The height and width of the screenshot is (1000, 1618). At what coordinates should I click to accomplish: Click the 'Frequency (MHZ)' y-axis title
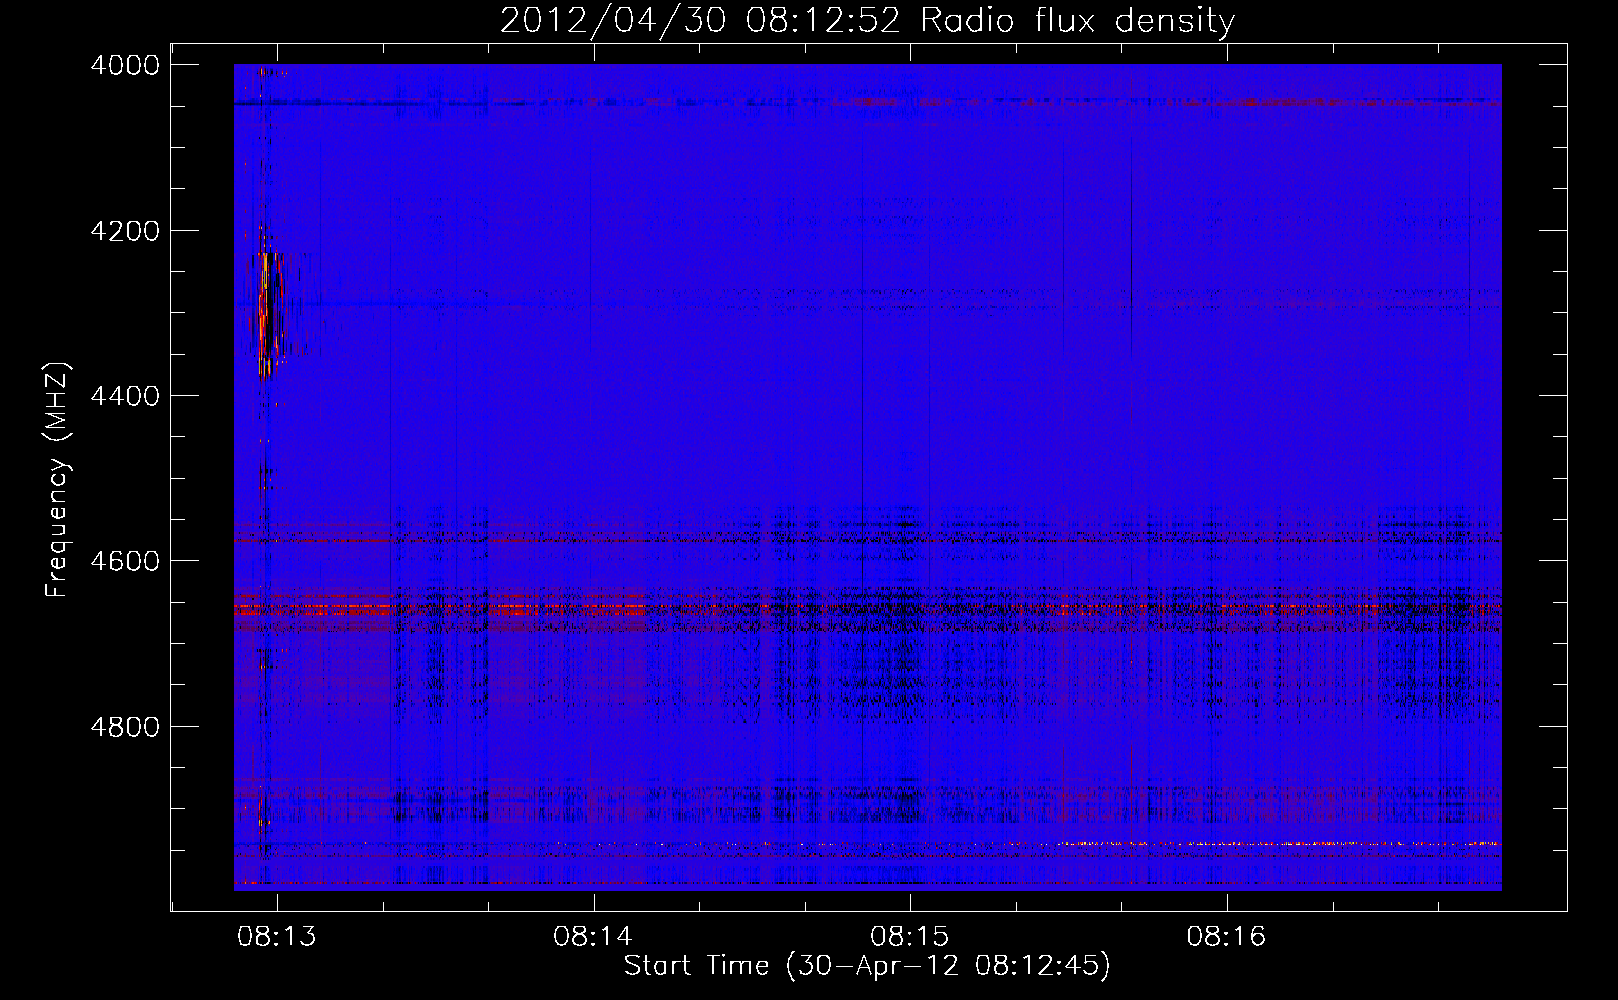coord(58,480)
